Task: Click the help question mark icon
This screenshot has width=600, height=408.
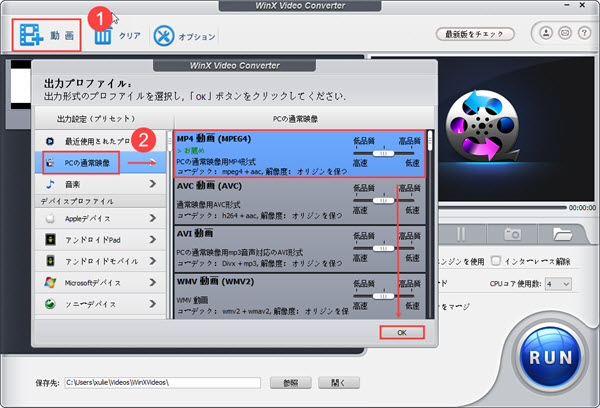Action: coord(584,33)
